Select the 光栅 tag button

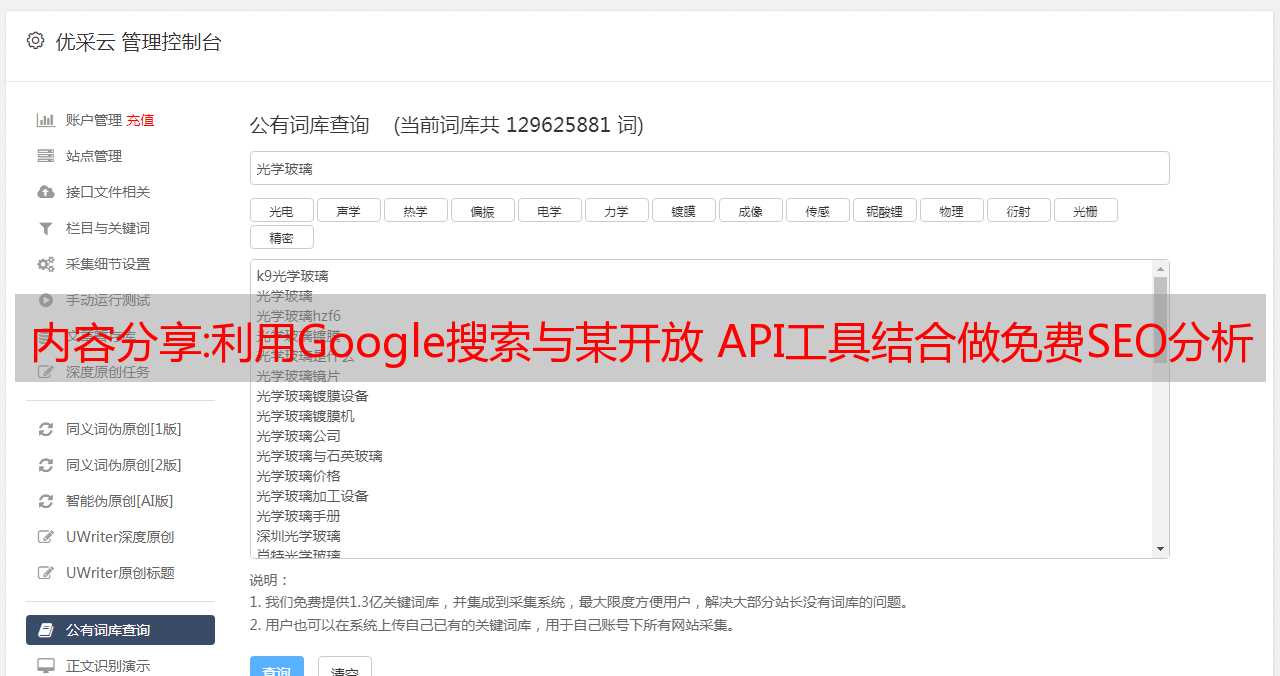point(1085,210)
